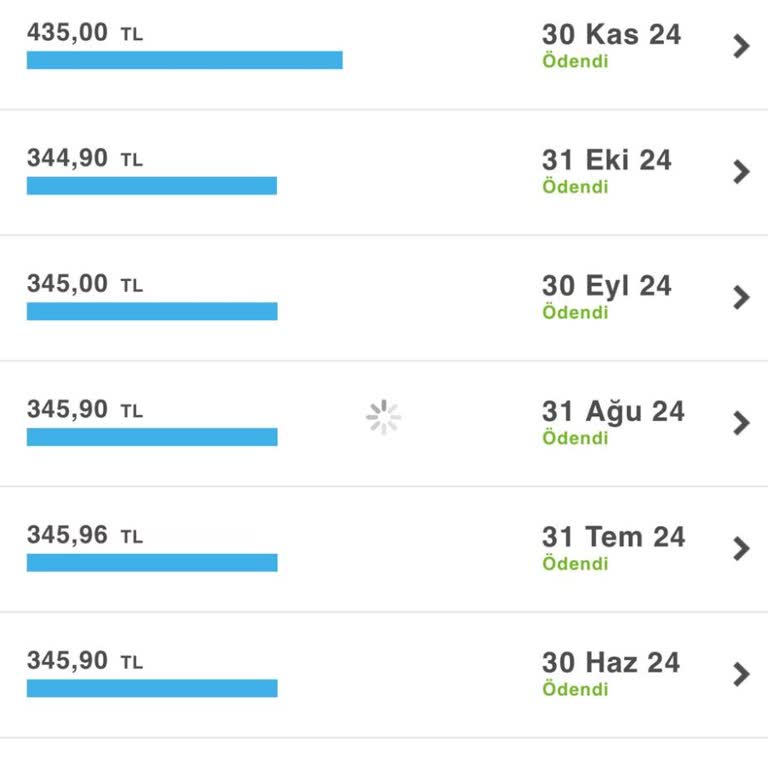Open details arrow for 31 Tem 24
Image resolution: width=768 pixels, height=768 pixels.
pos(741,548)
